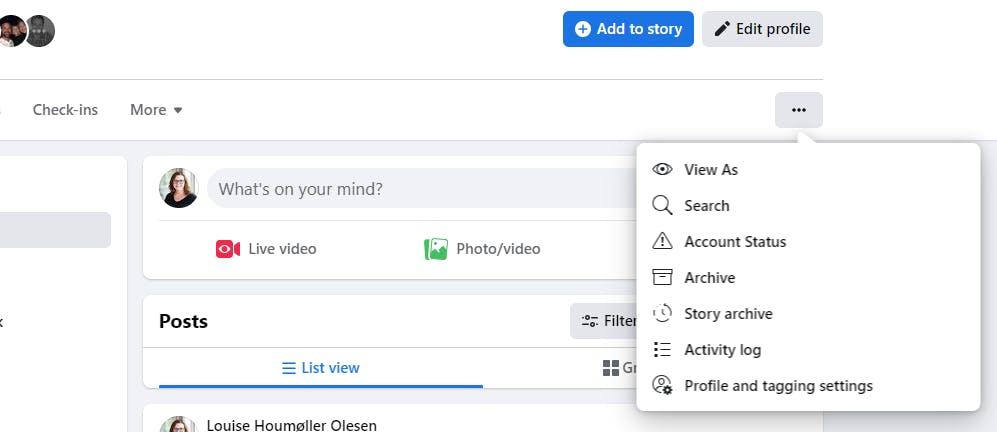Add a Photo/video to post

[482, 249]
